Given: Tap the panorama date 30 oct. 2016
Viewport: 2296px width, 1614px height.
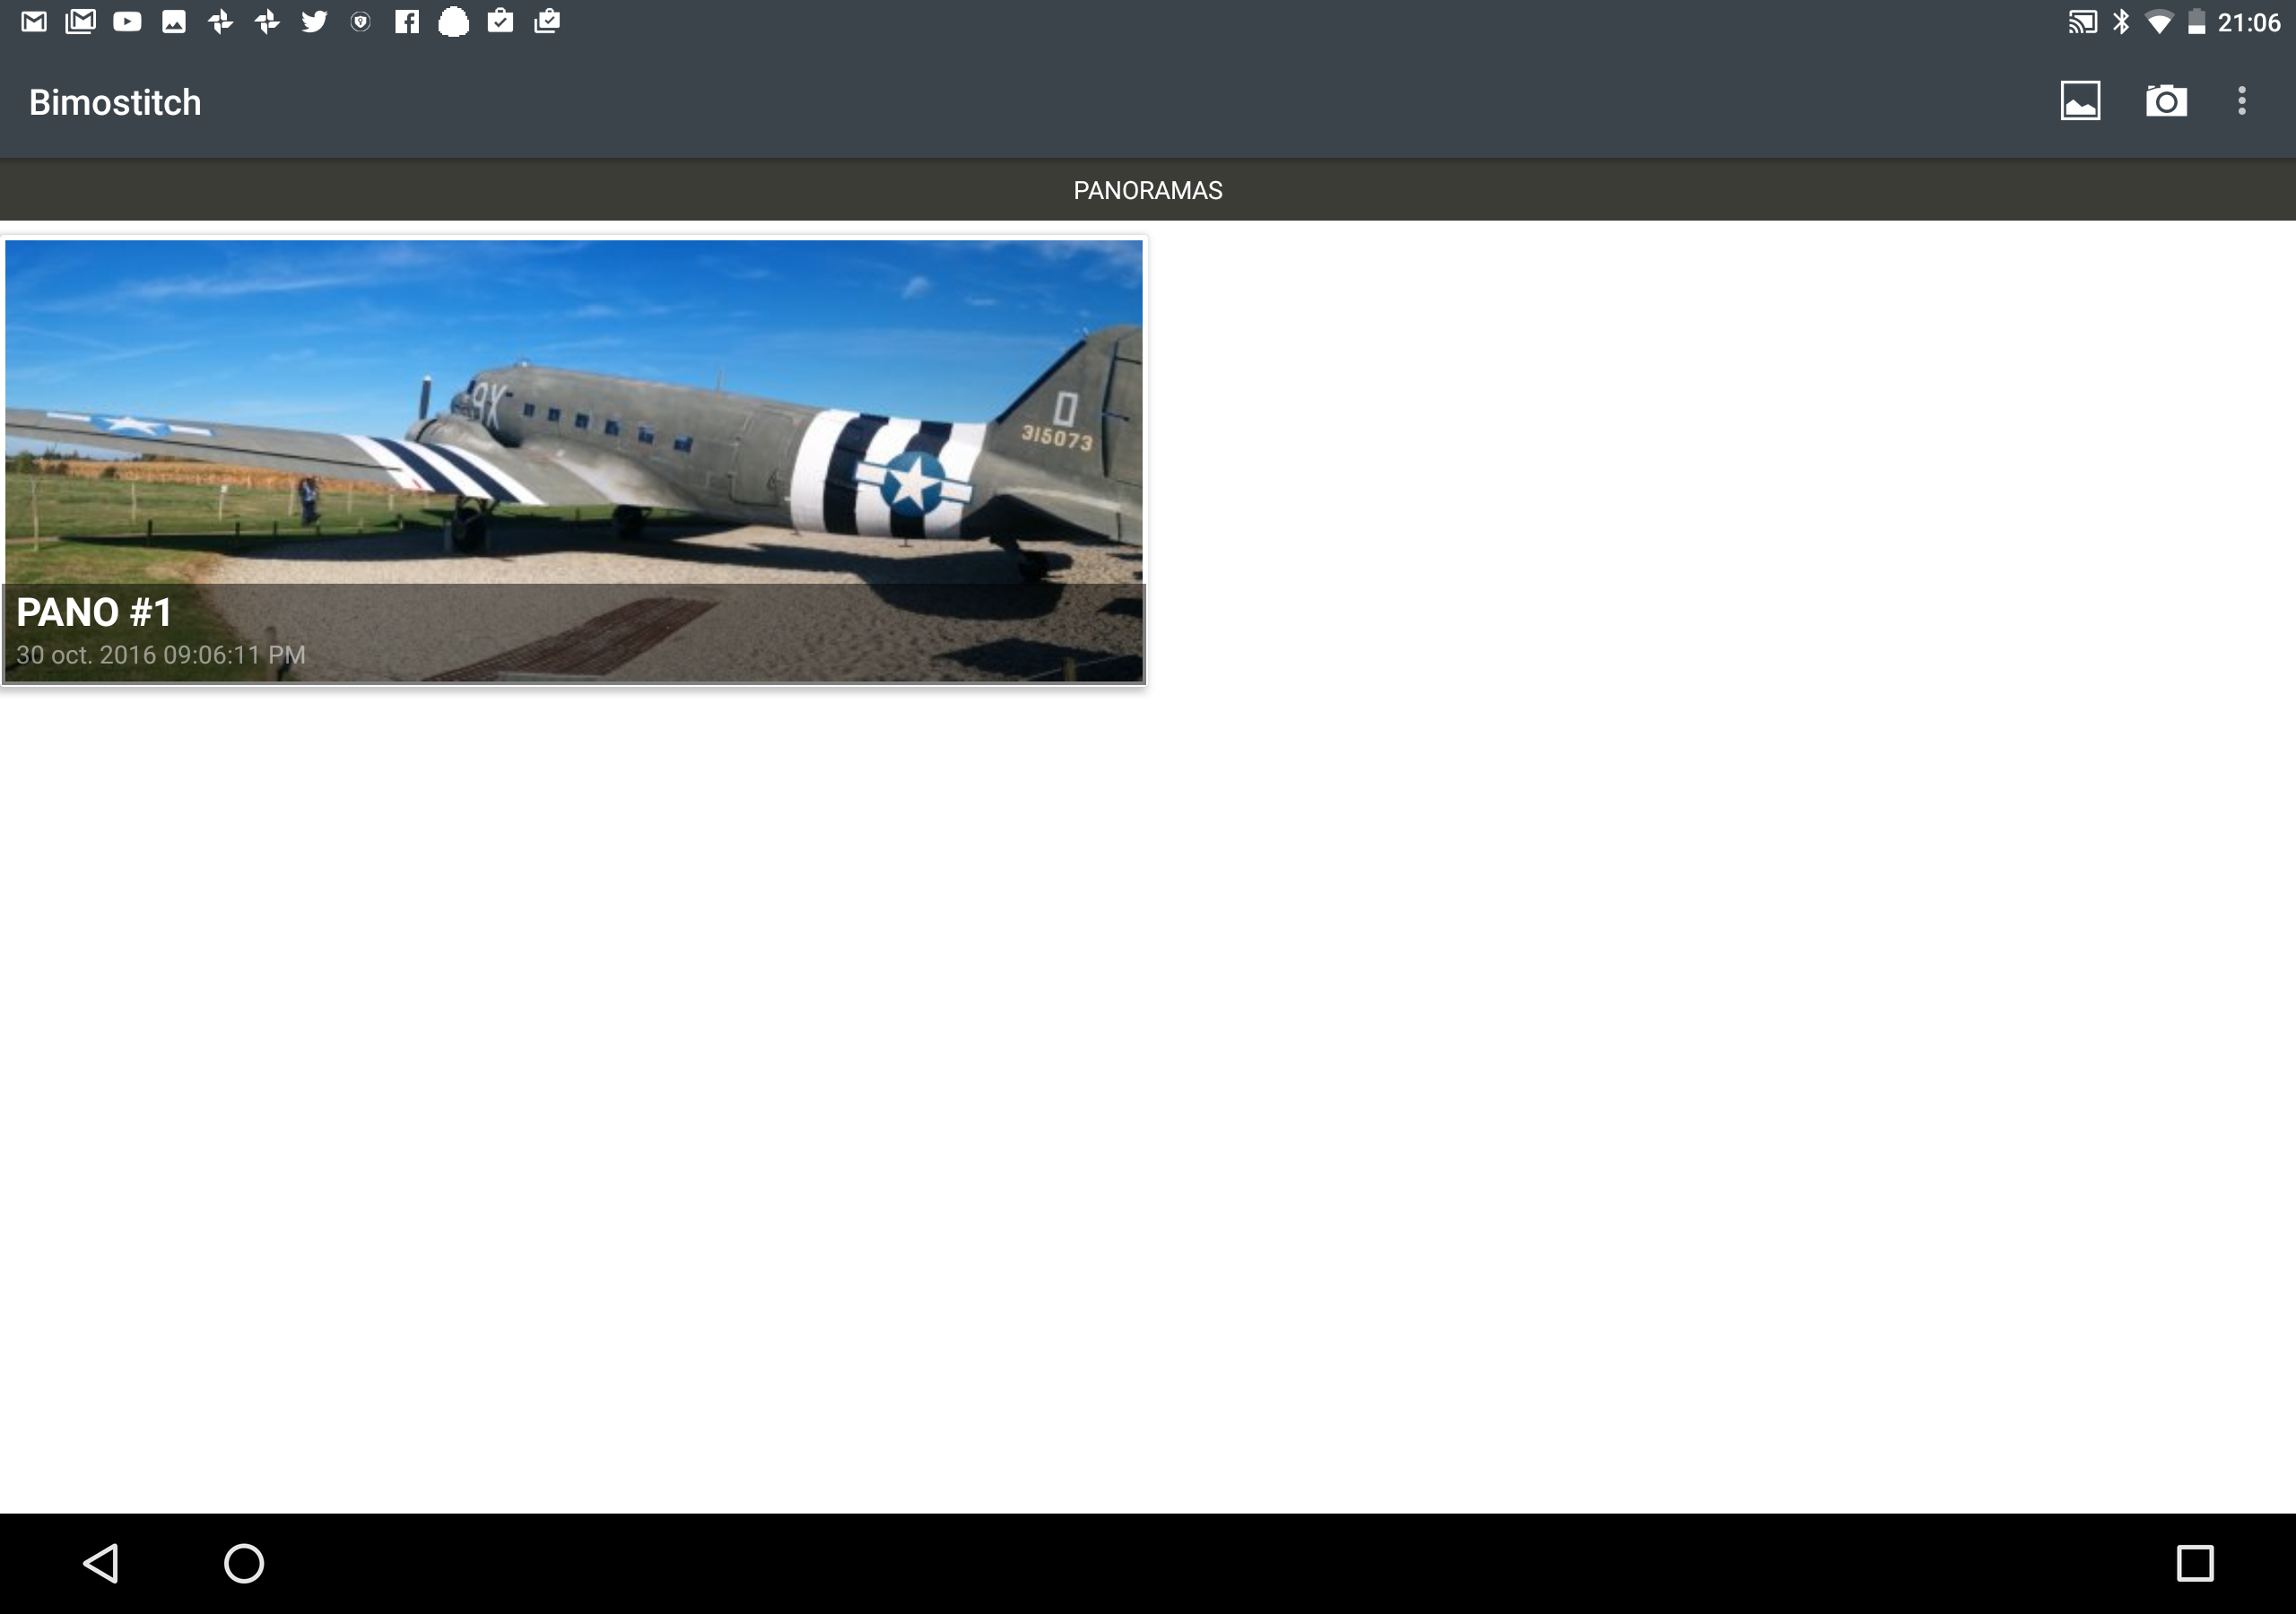Looking at the screenshot, I should click(x=160, y=655).
